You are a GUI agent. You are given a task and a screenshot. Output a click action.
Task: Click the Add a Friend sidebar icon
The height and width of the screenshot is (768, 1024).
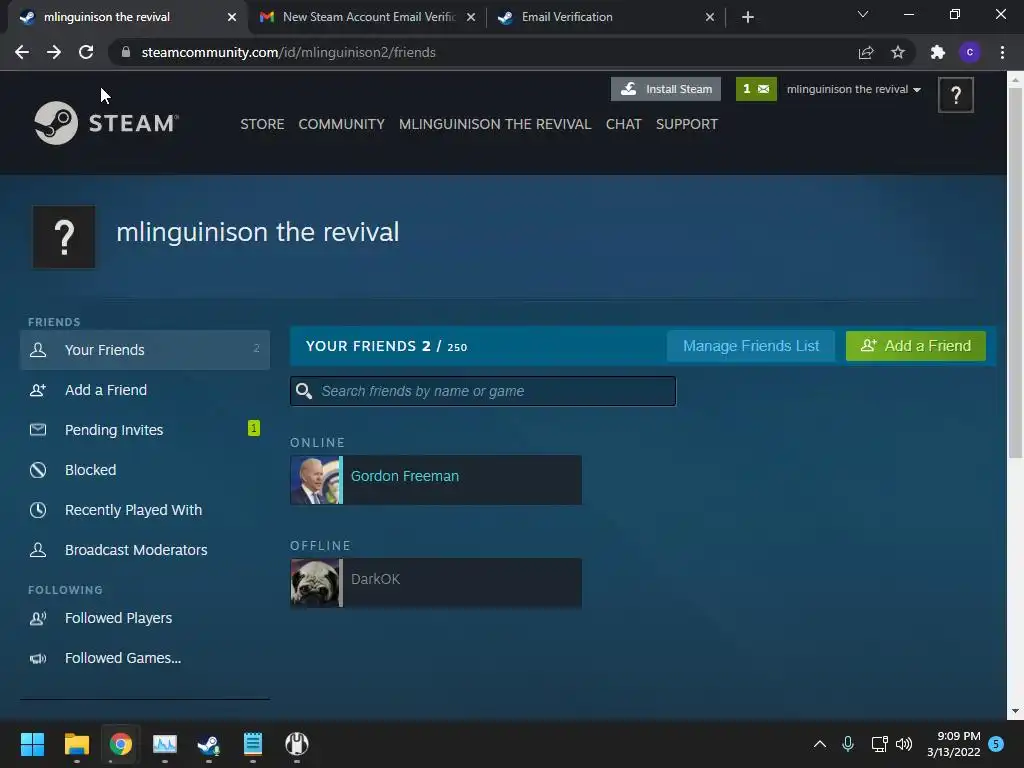tap(38, 390)
